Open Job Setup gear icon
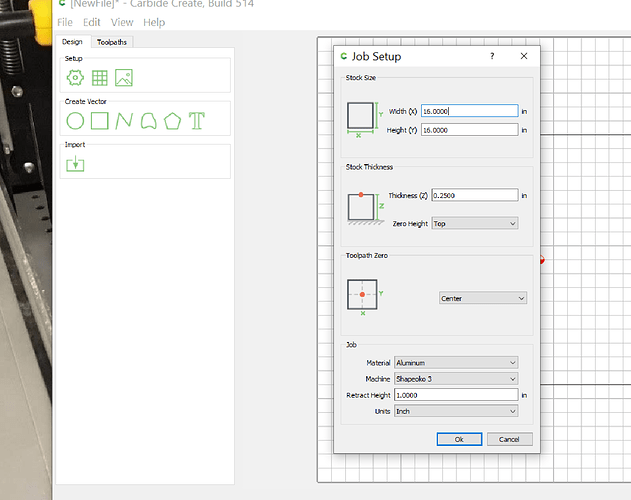Image resolution: width=631 pixels, height=500 pixels. point(75,78)
